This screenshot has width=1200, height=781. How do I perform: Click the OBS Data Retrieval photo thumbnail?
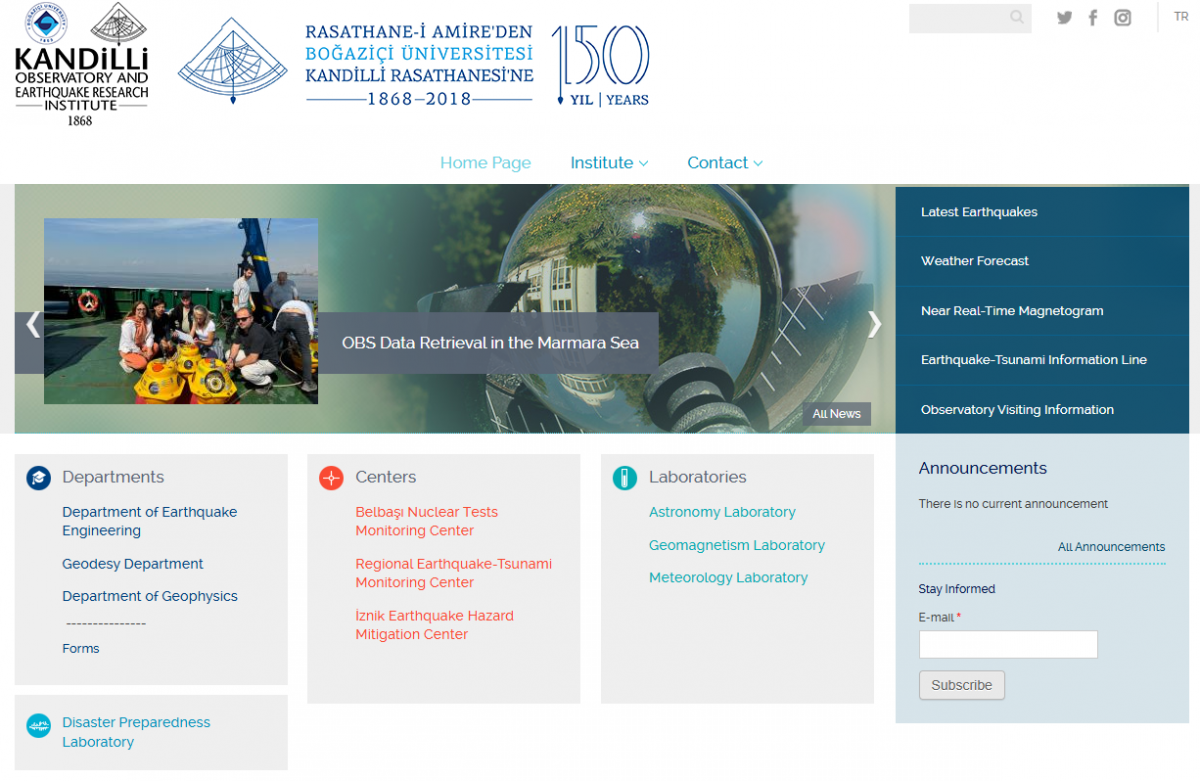coord(181,311)
